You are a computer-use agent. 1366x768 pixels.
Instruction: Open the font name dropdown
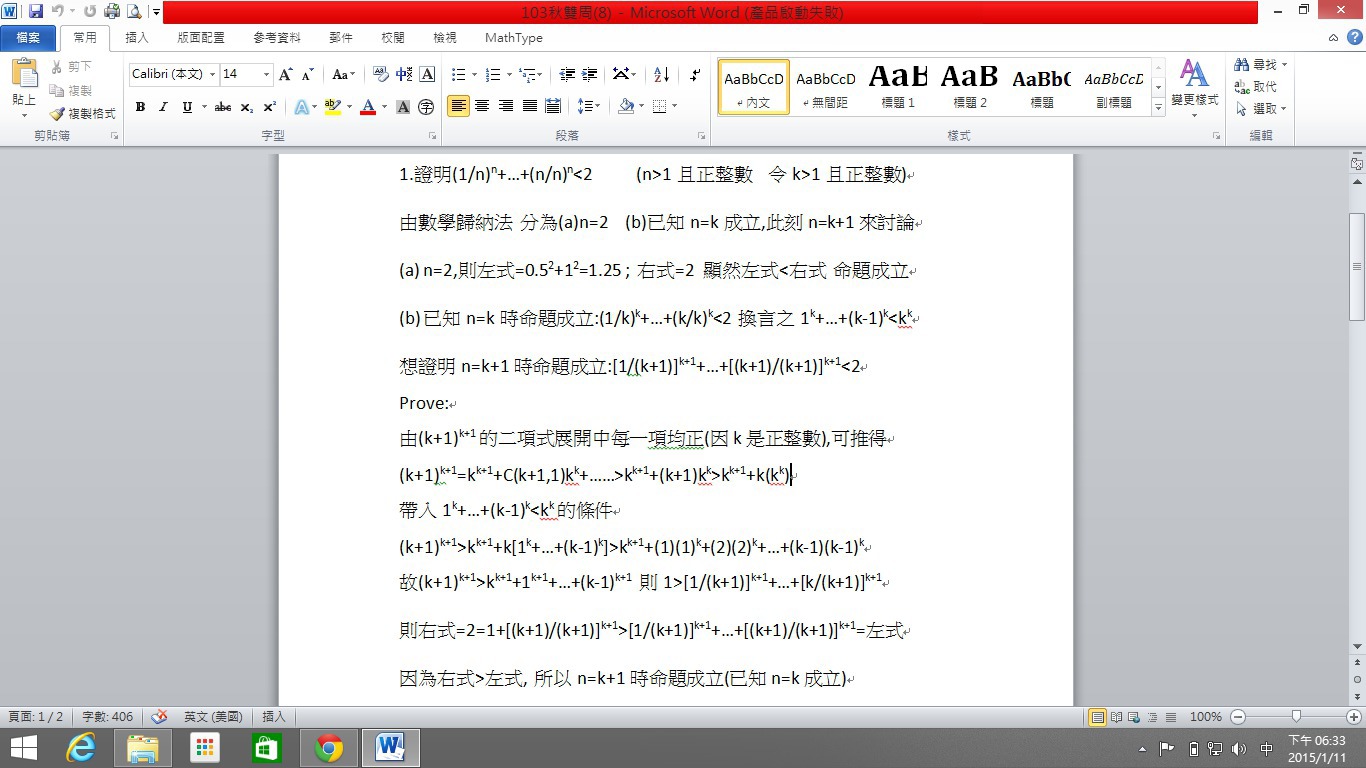[211, 75]
